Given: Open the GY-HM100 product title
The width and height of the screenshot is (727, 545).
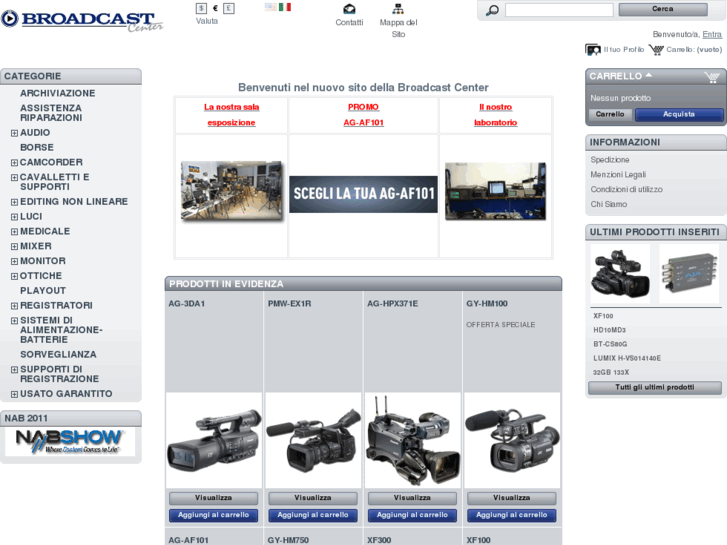Looking at the screenshot, I should (x=487, y=304).
